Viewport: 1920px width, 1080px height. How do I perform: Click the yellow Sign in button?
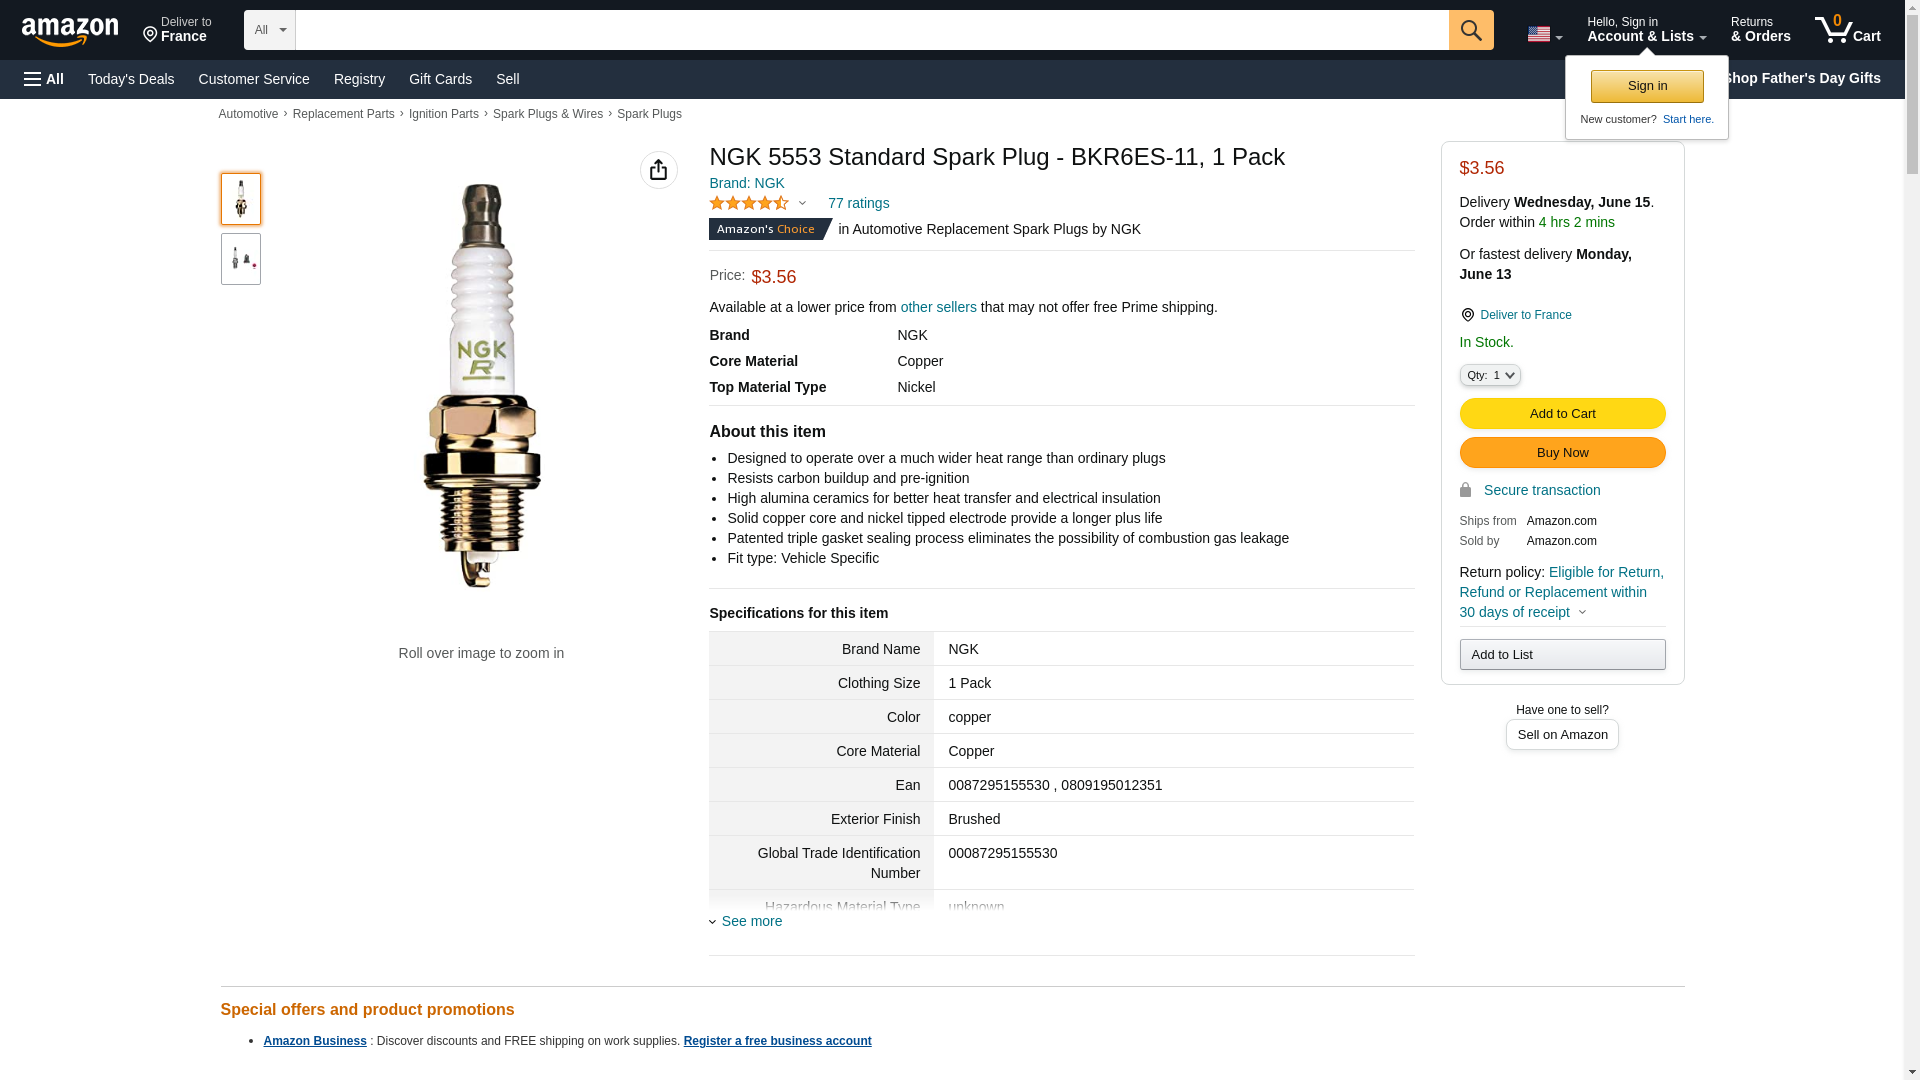click(1646, 86)
